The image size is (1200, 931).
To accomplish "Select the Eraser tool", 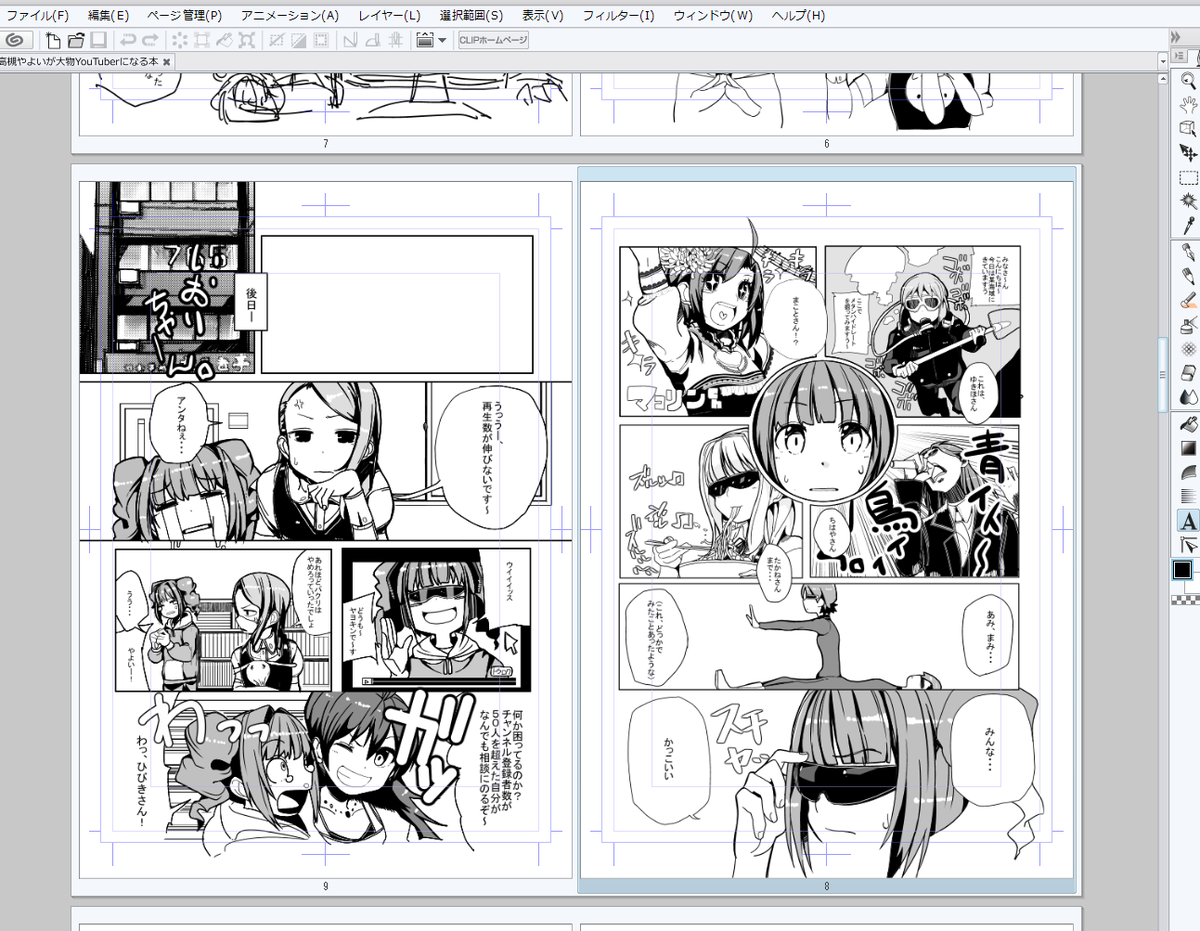I will [x=1188, y=373].
